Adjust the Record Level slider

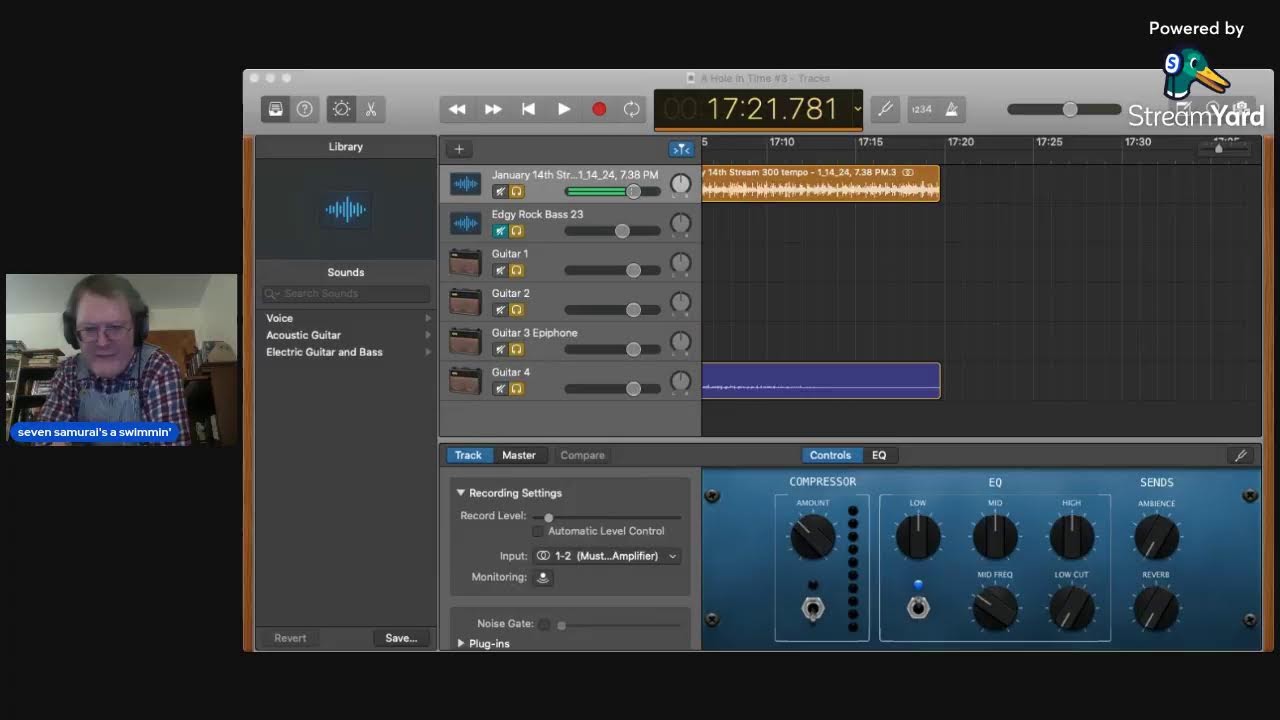click(607, 517)
